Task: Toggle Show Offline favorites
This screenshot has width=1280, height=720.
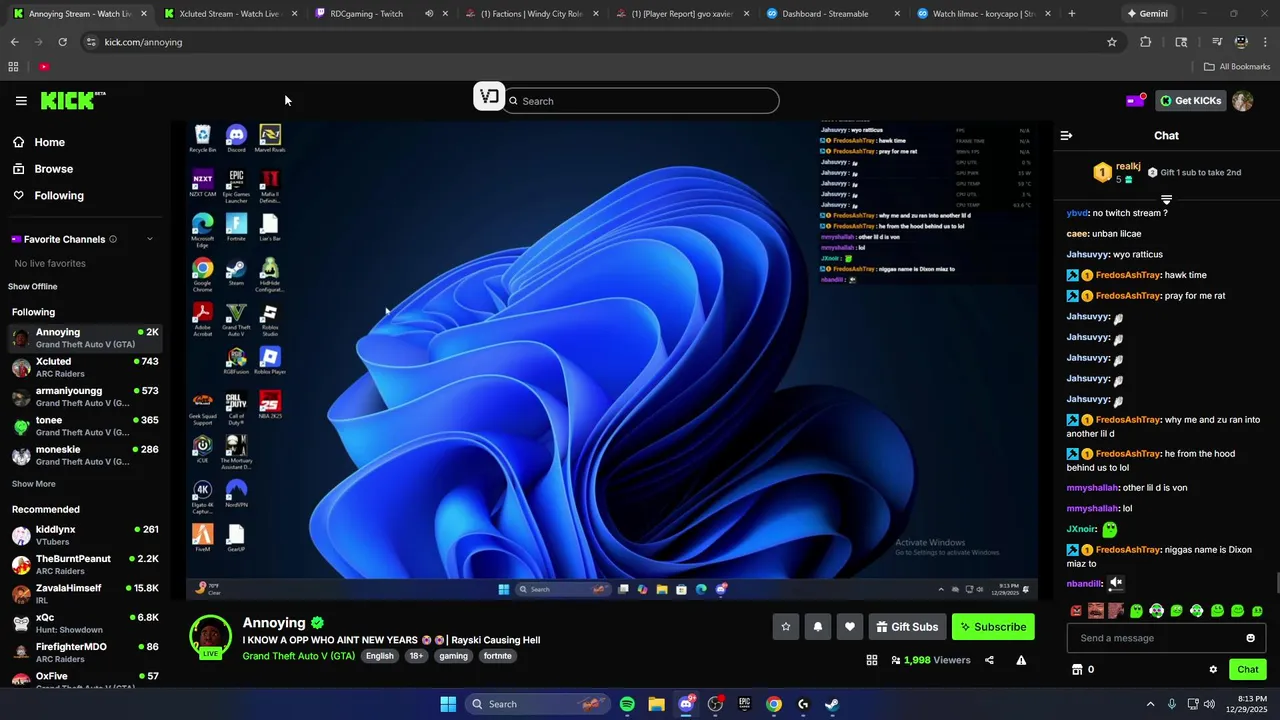Action: 33,287
